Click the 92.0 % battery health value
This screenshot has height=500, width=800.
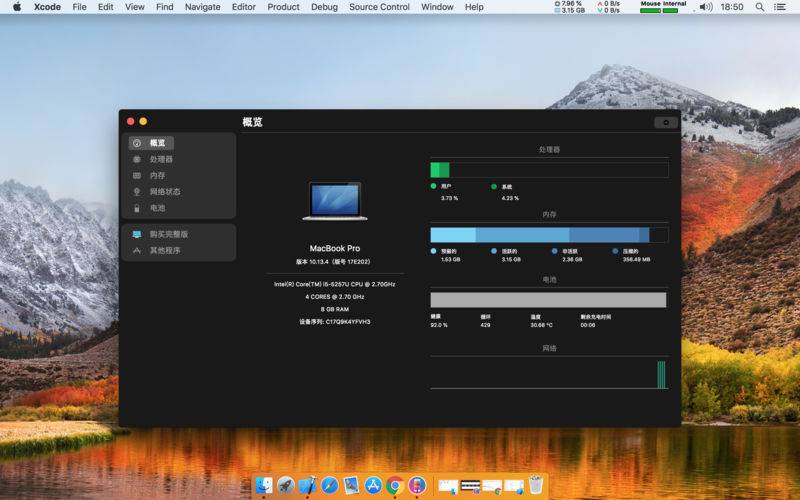[439, 325]
